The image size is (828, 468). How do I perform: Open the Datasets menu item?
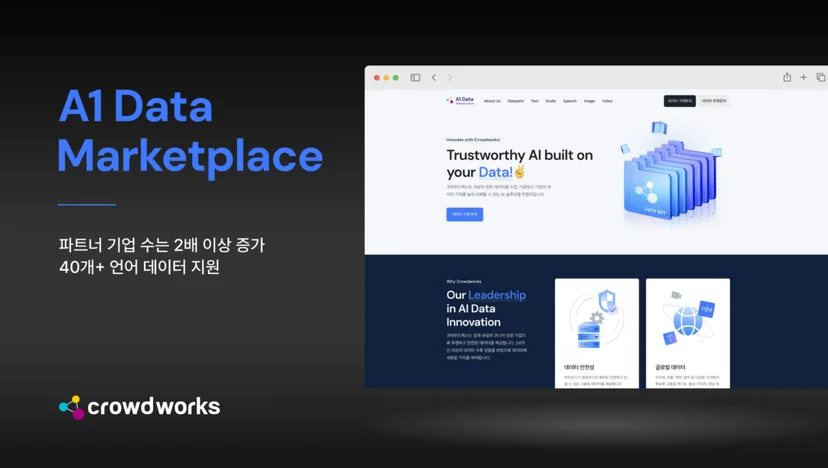tap(515, 101)
